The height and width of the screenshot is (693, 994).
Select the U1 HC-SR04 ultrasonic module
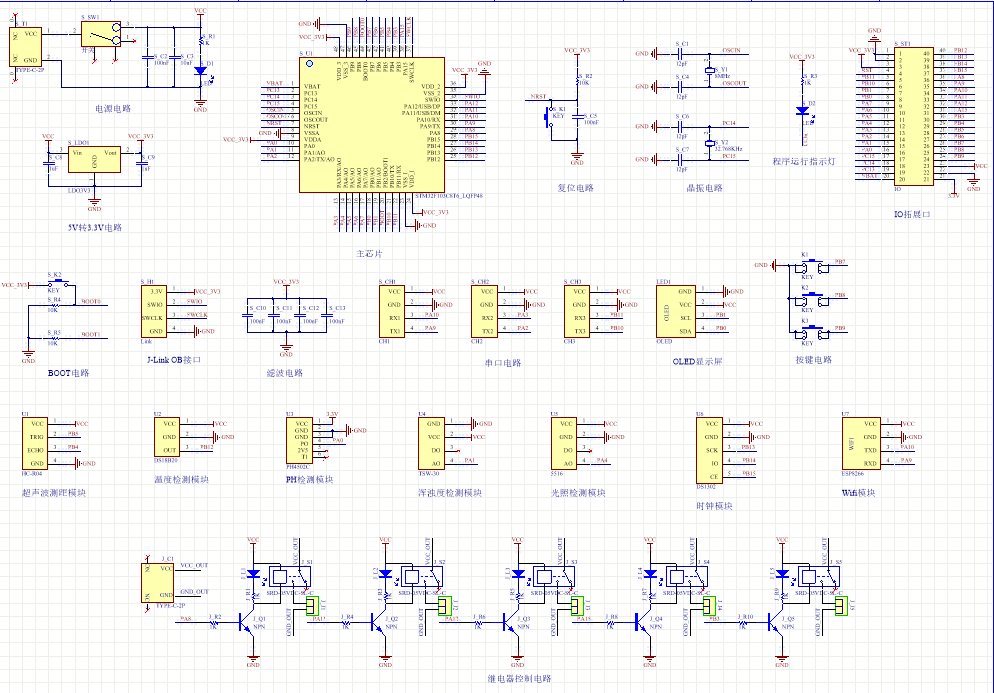pos(34,444)
